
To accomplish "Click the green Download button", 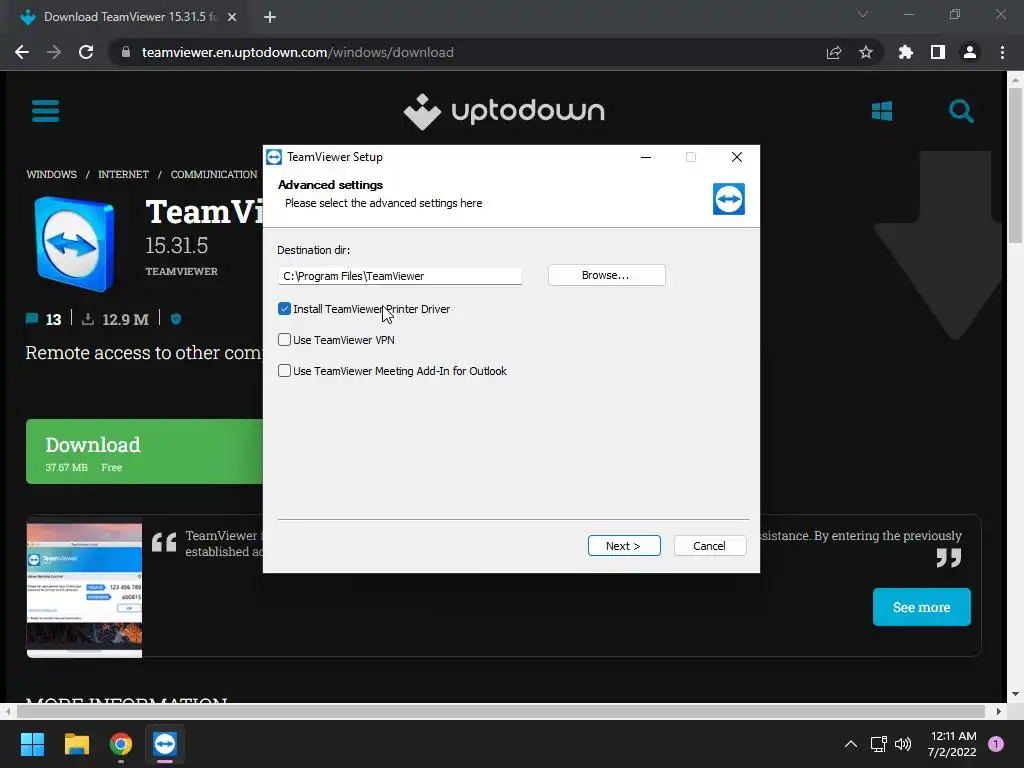I will [x=144, y=451].
